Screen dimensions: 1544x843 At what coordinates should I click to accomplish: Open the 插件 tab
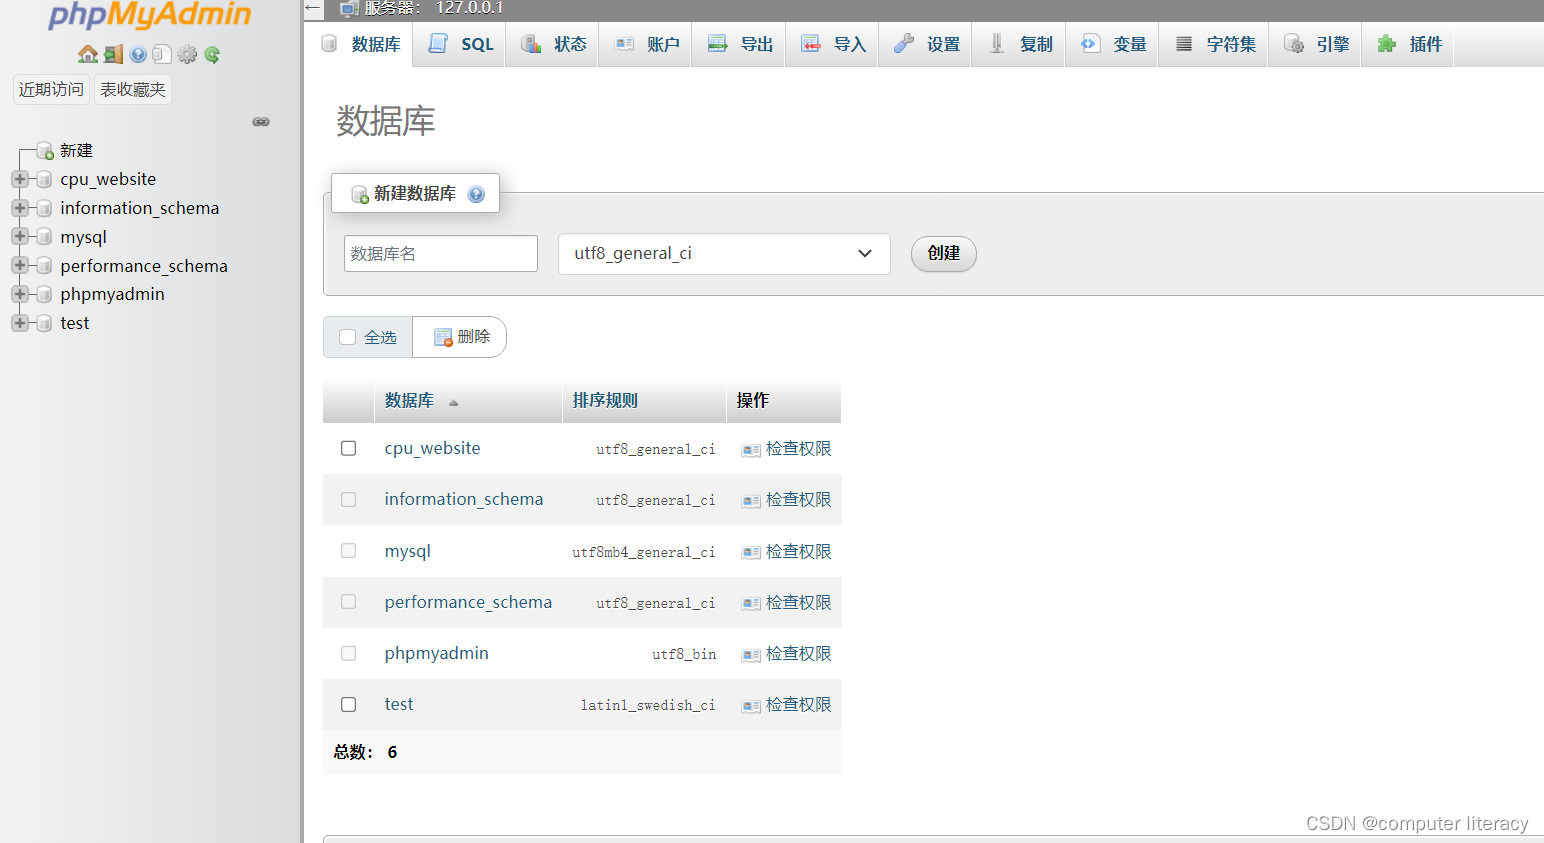(x=1409, y=44)
